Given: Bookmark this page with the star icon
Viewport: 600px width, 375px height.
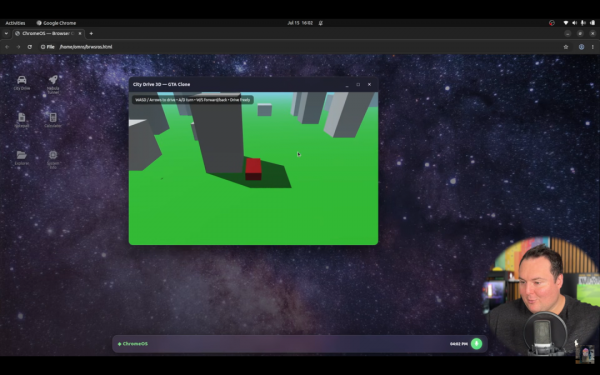Looking at the screenshot, I should pos(566,47).
